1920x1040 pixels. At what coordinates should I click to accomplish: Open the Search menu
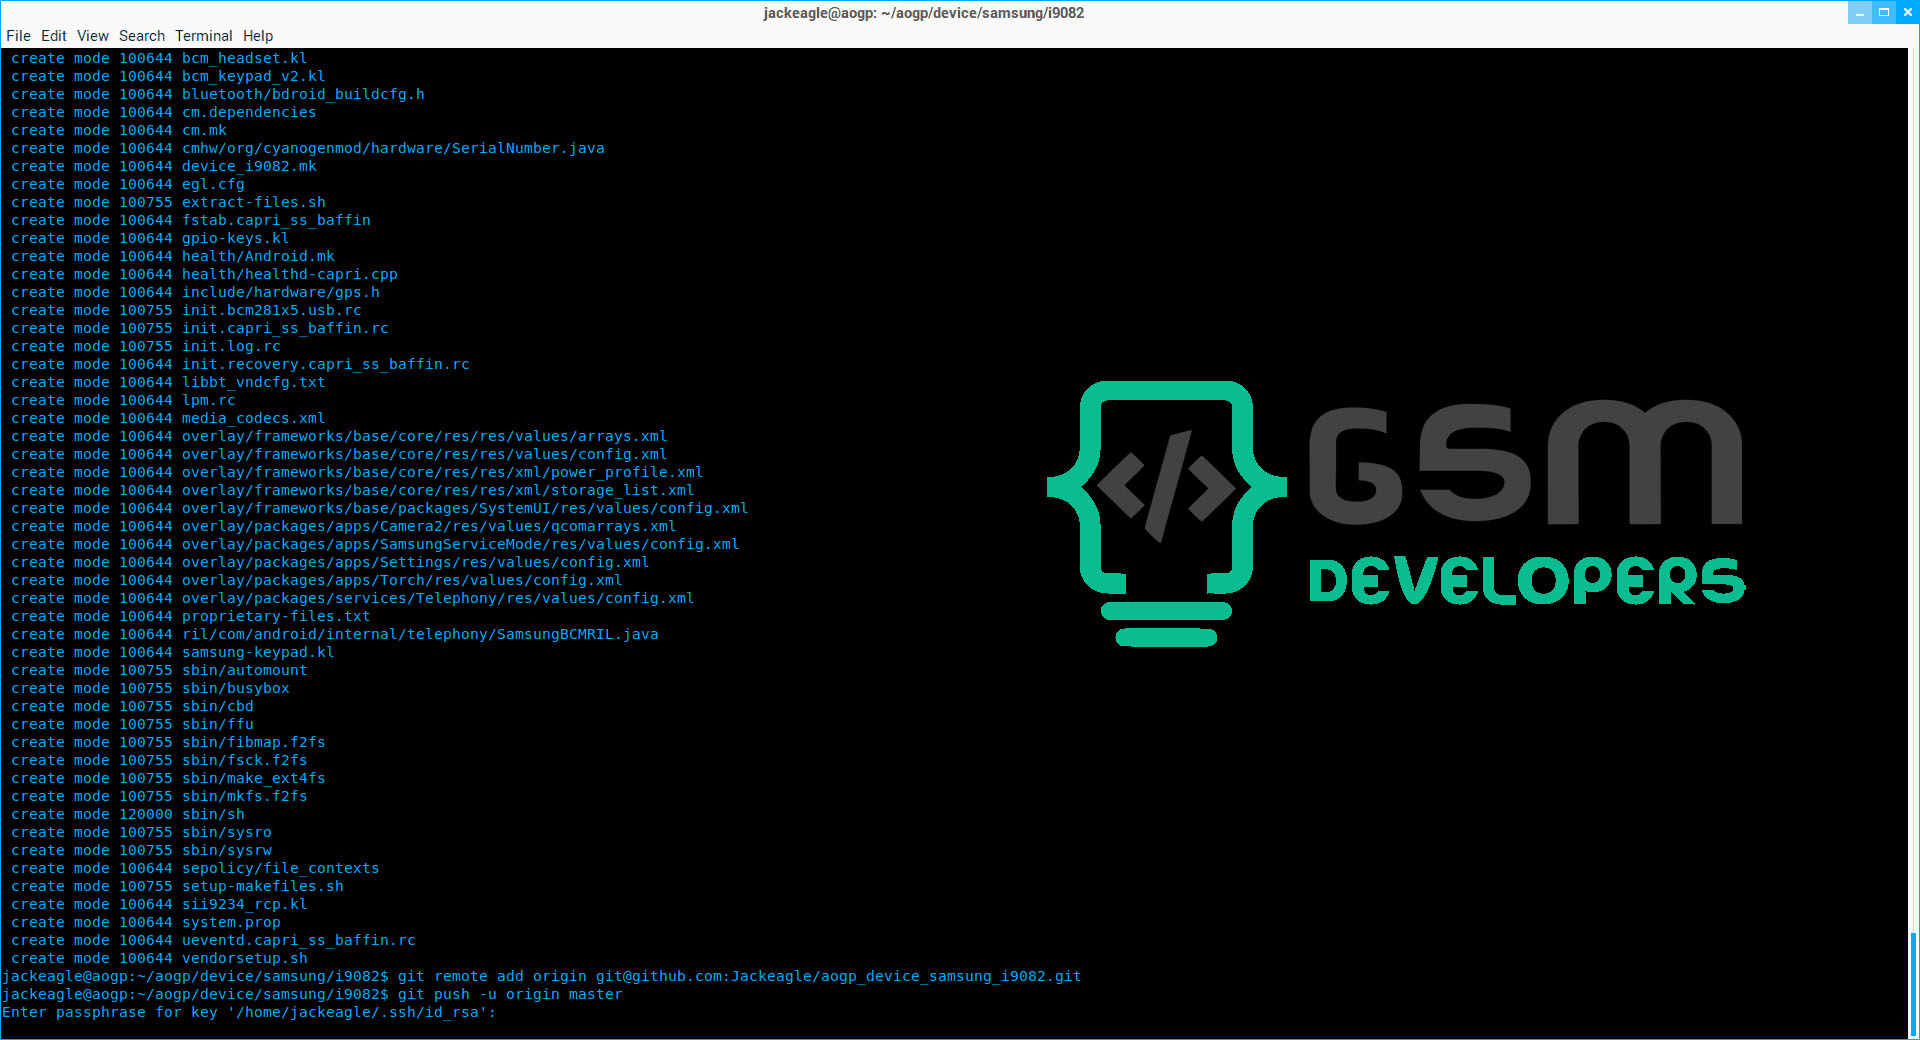click(x=142, y=36)
